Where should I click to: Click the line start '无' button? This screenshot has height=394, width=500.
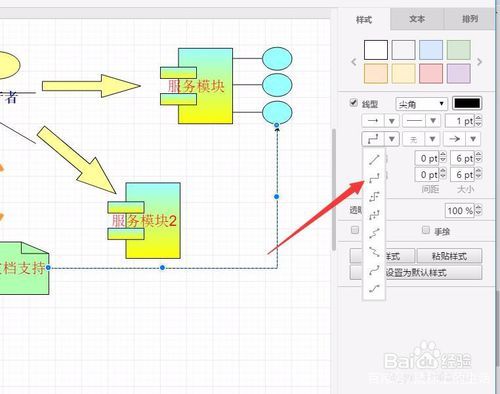click(x=414, y=139)
